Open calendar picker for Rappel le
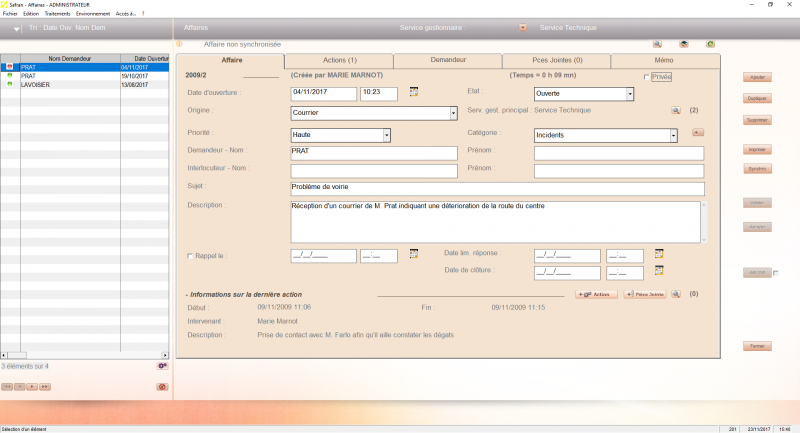 414,253
